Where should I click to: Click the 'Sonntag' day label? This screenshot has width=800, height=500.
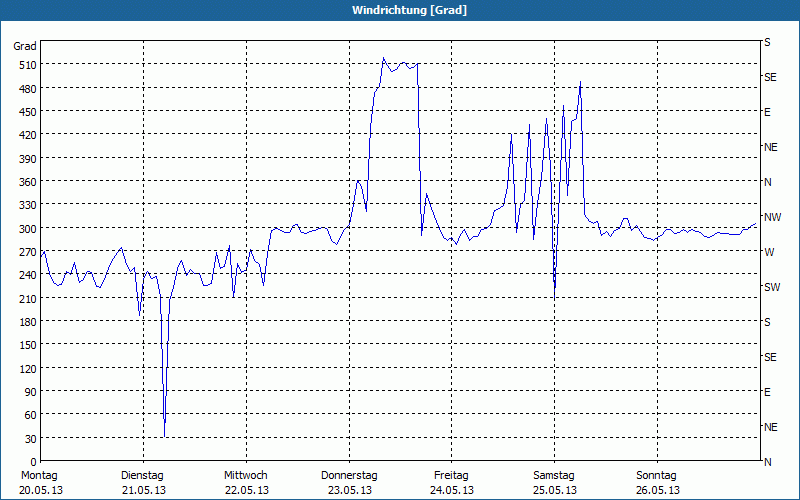pos(656,476)
